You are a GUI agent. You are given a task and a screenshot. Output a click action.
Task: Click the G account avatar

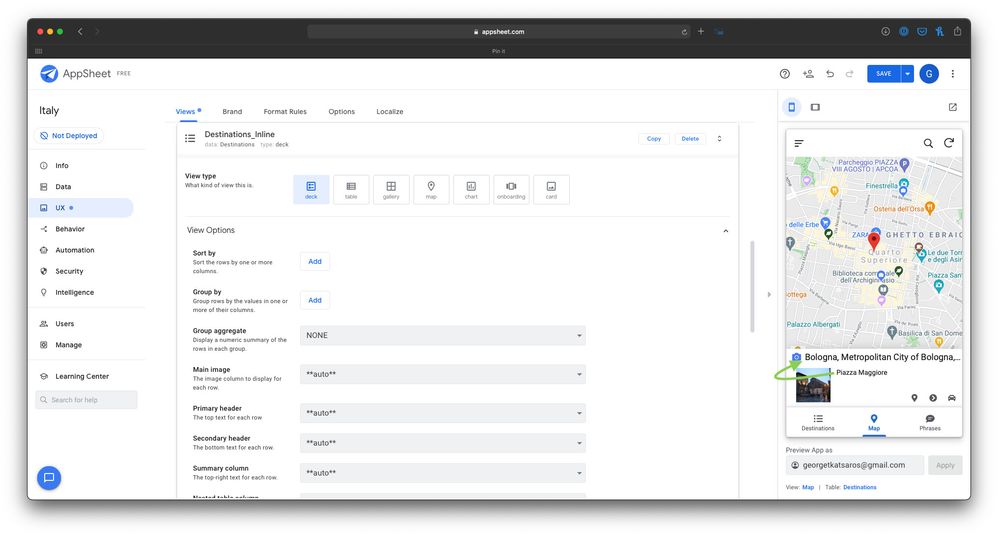[929, 74]
